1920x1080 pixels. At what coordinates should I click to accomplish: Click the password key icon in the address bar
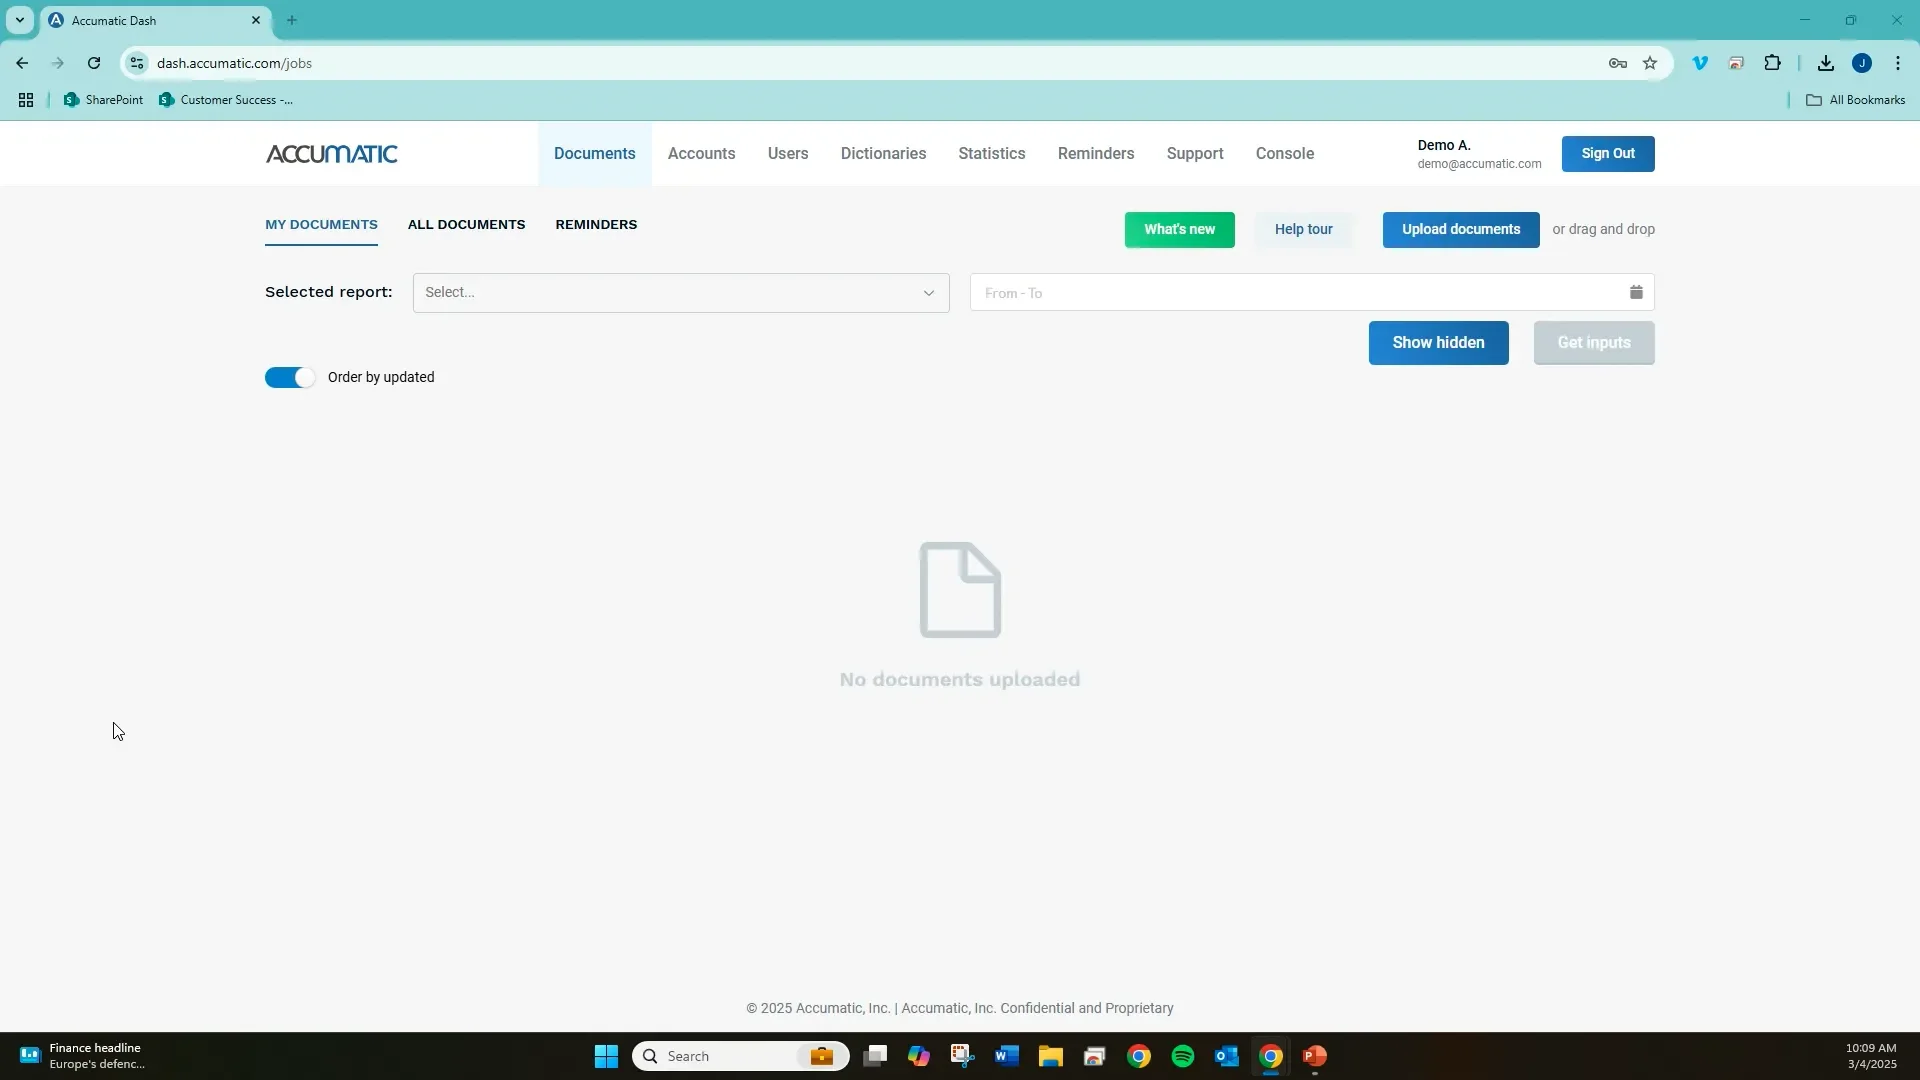pyautogui.click(x=1617, y=62)
